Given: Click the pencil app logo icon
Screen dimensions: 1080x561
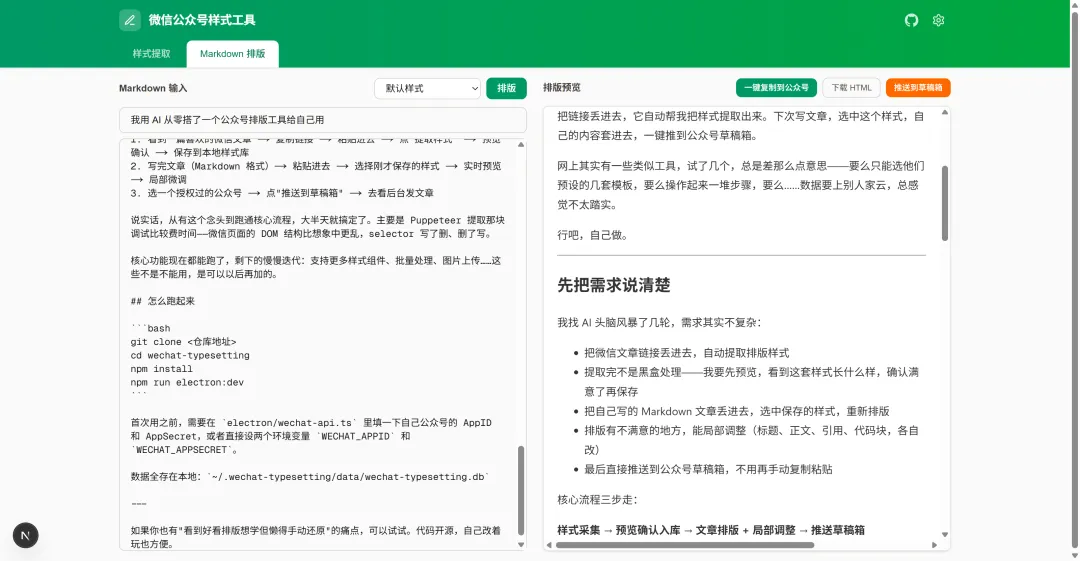Looking at the screenshot, I should tap(129, 20).
